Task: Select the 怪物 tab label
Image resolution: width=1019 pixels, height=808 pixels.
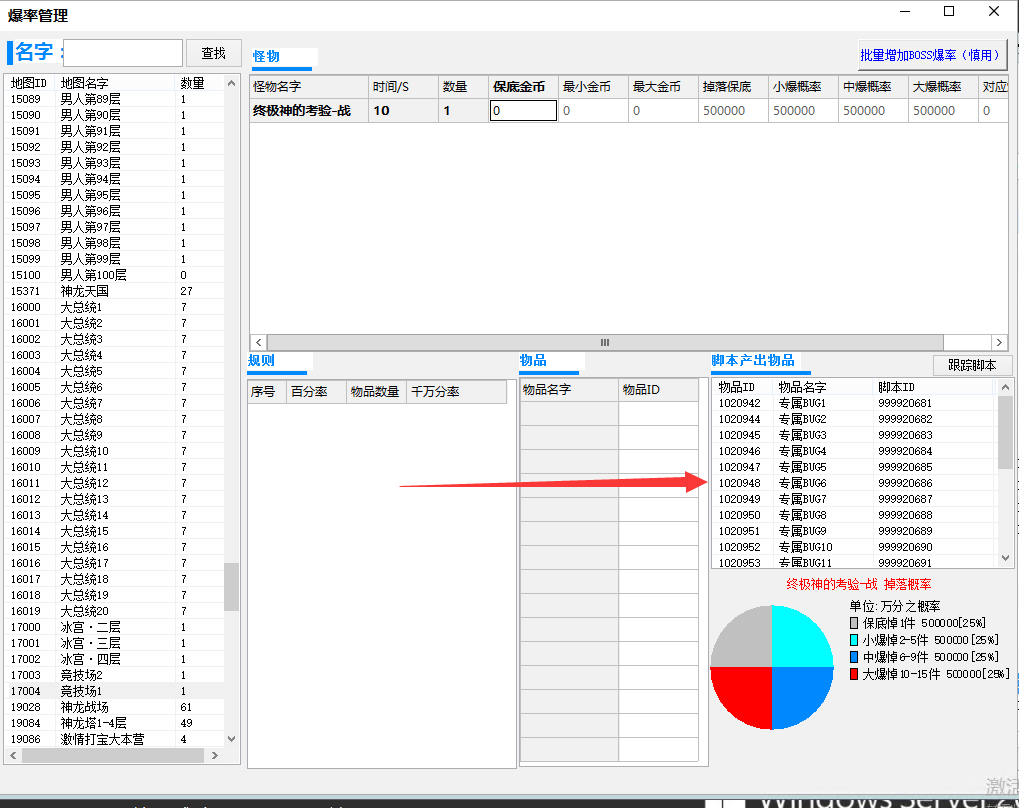Action: [266, 57]
